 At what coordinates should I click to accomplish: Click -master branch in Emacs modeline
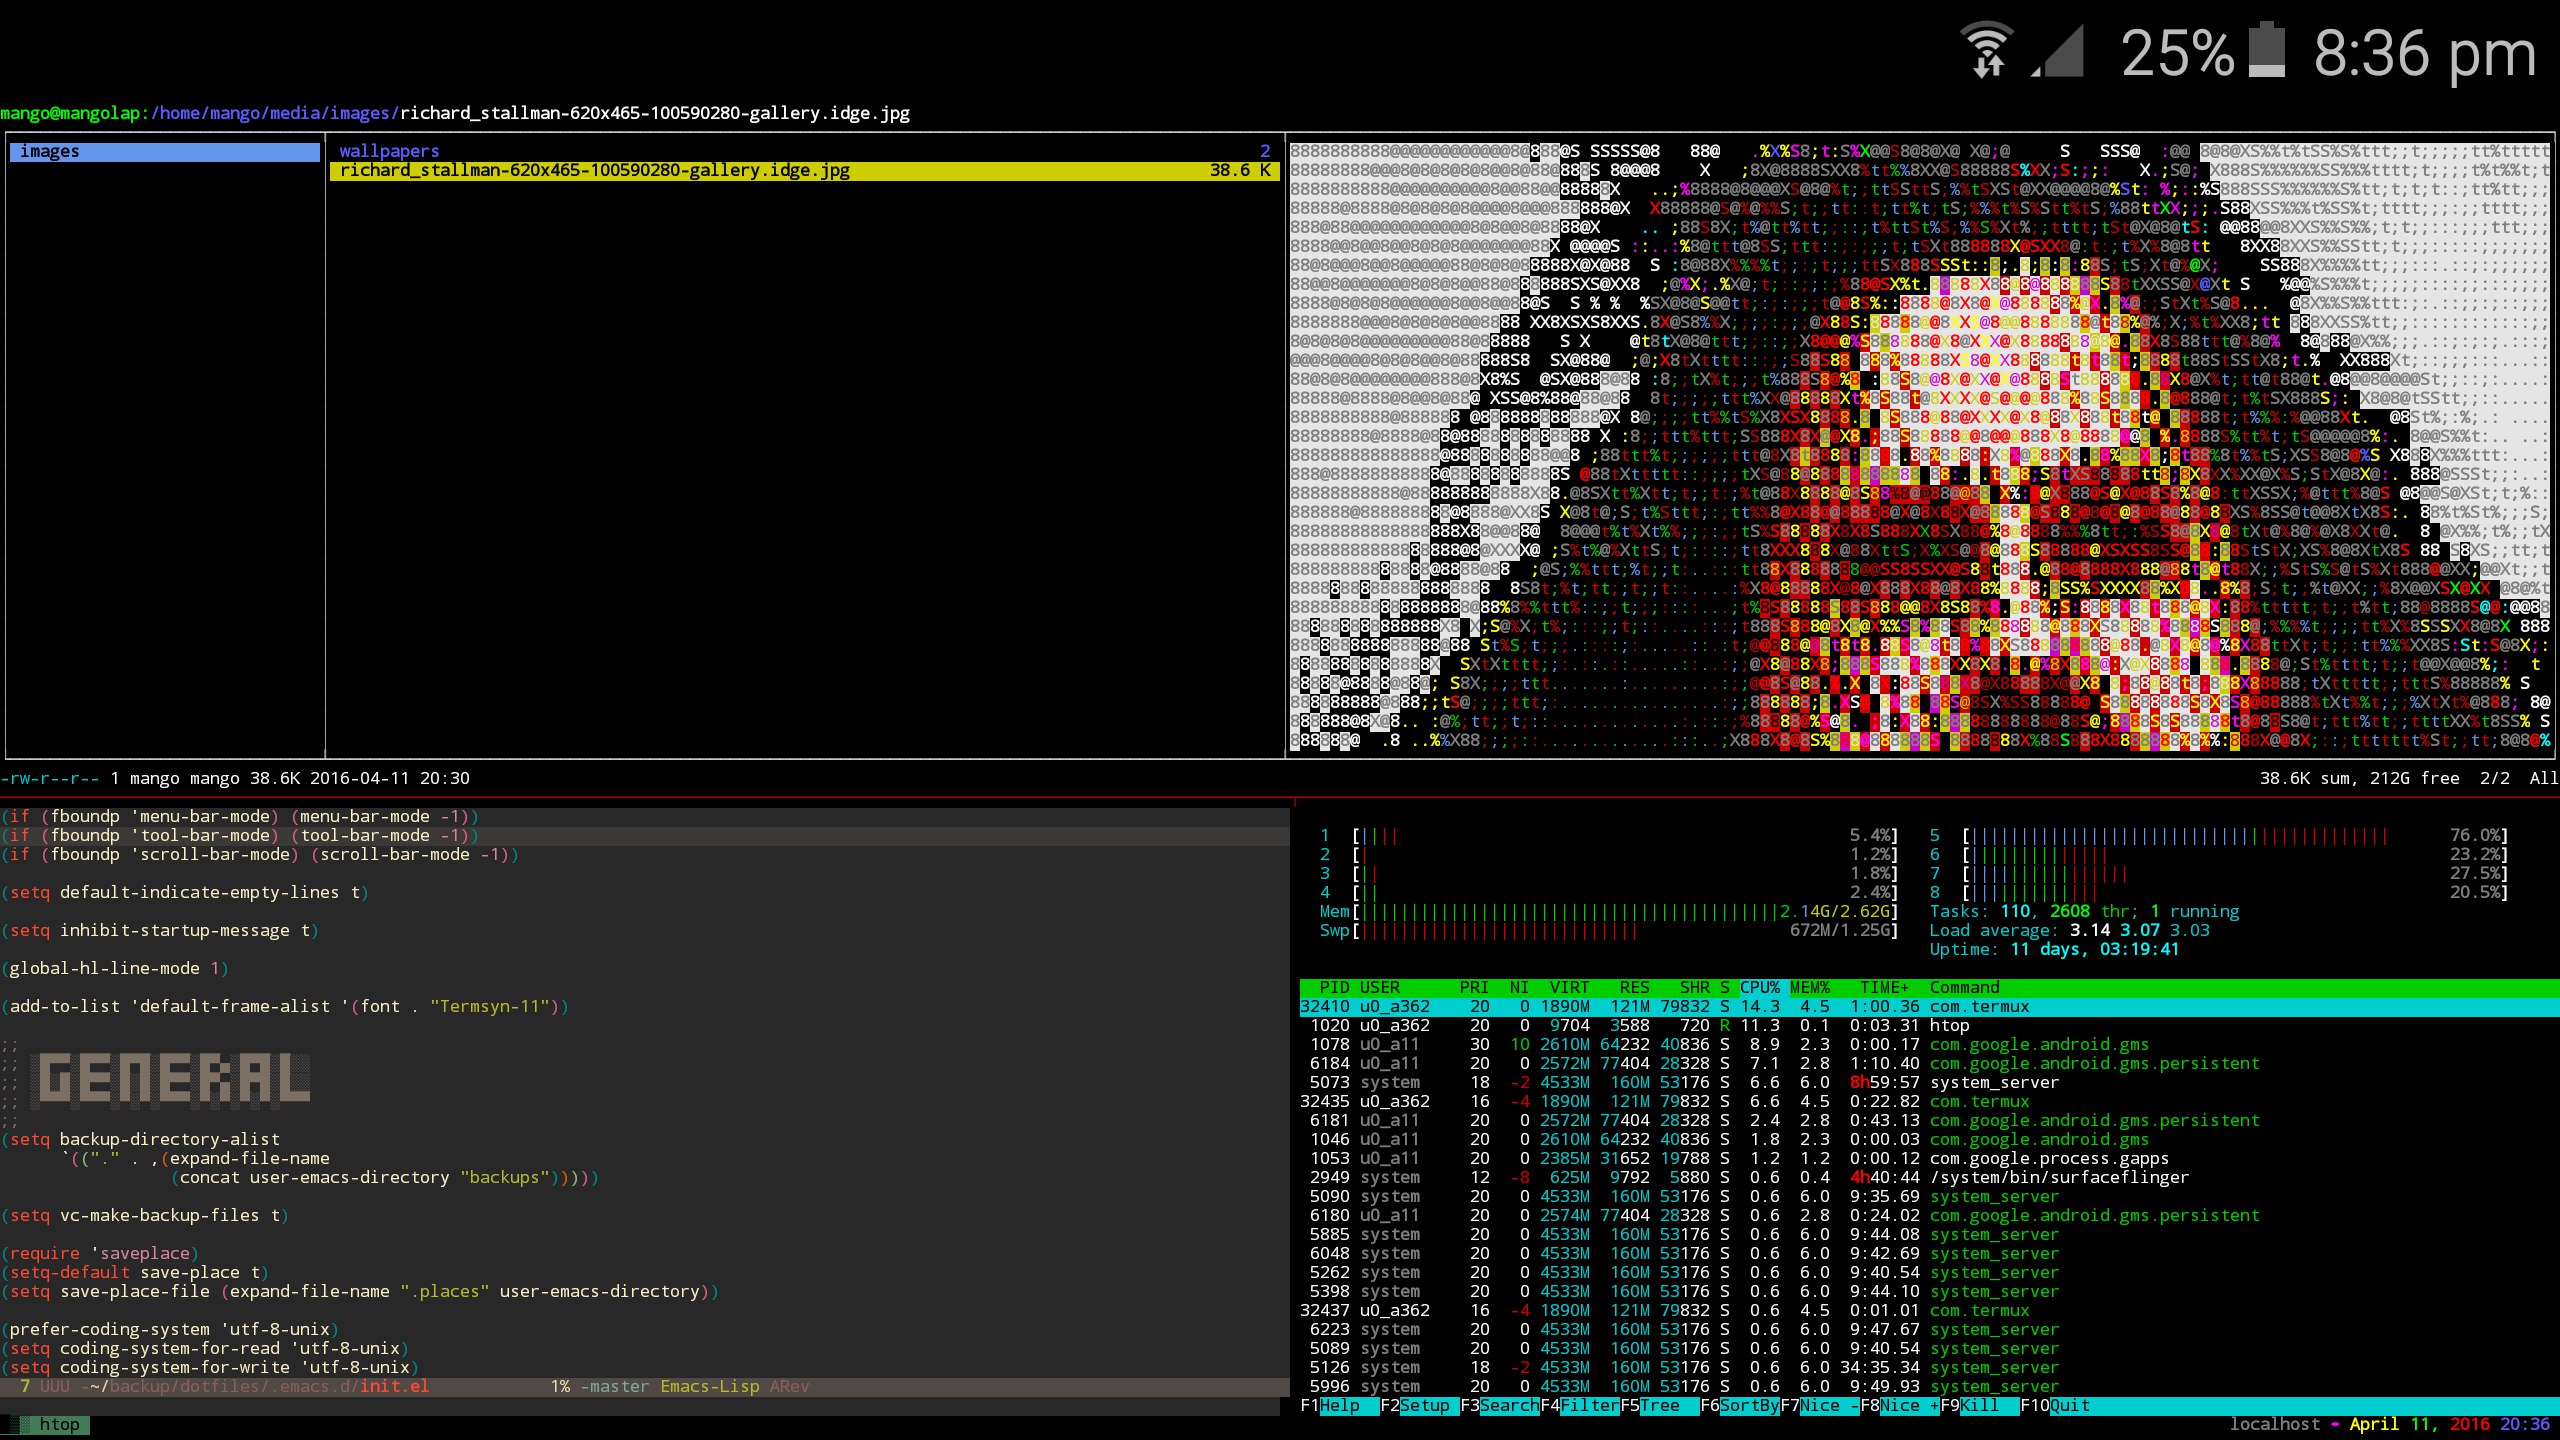[615, 1386]
